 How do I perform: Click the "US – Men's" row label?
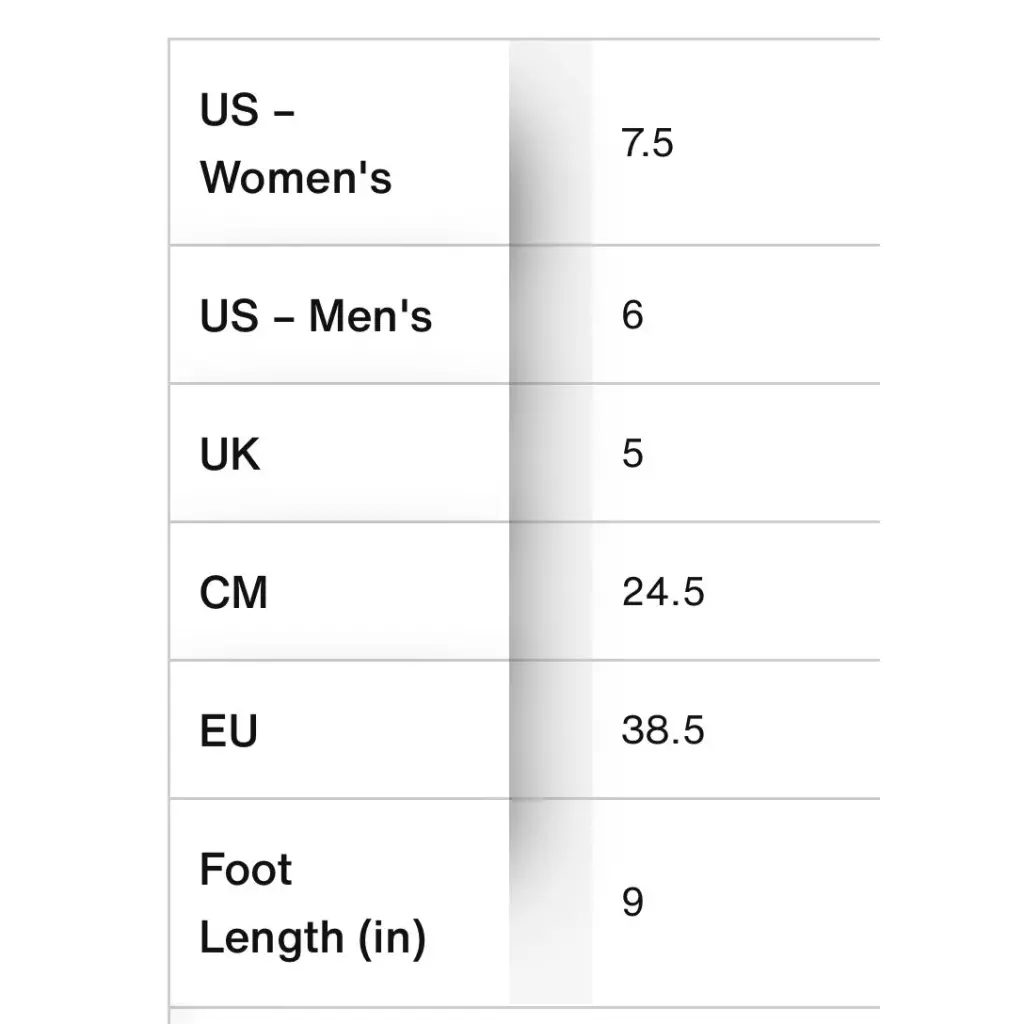(315, 316)
